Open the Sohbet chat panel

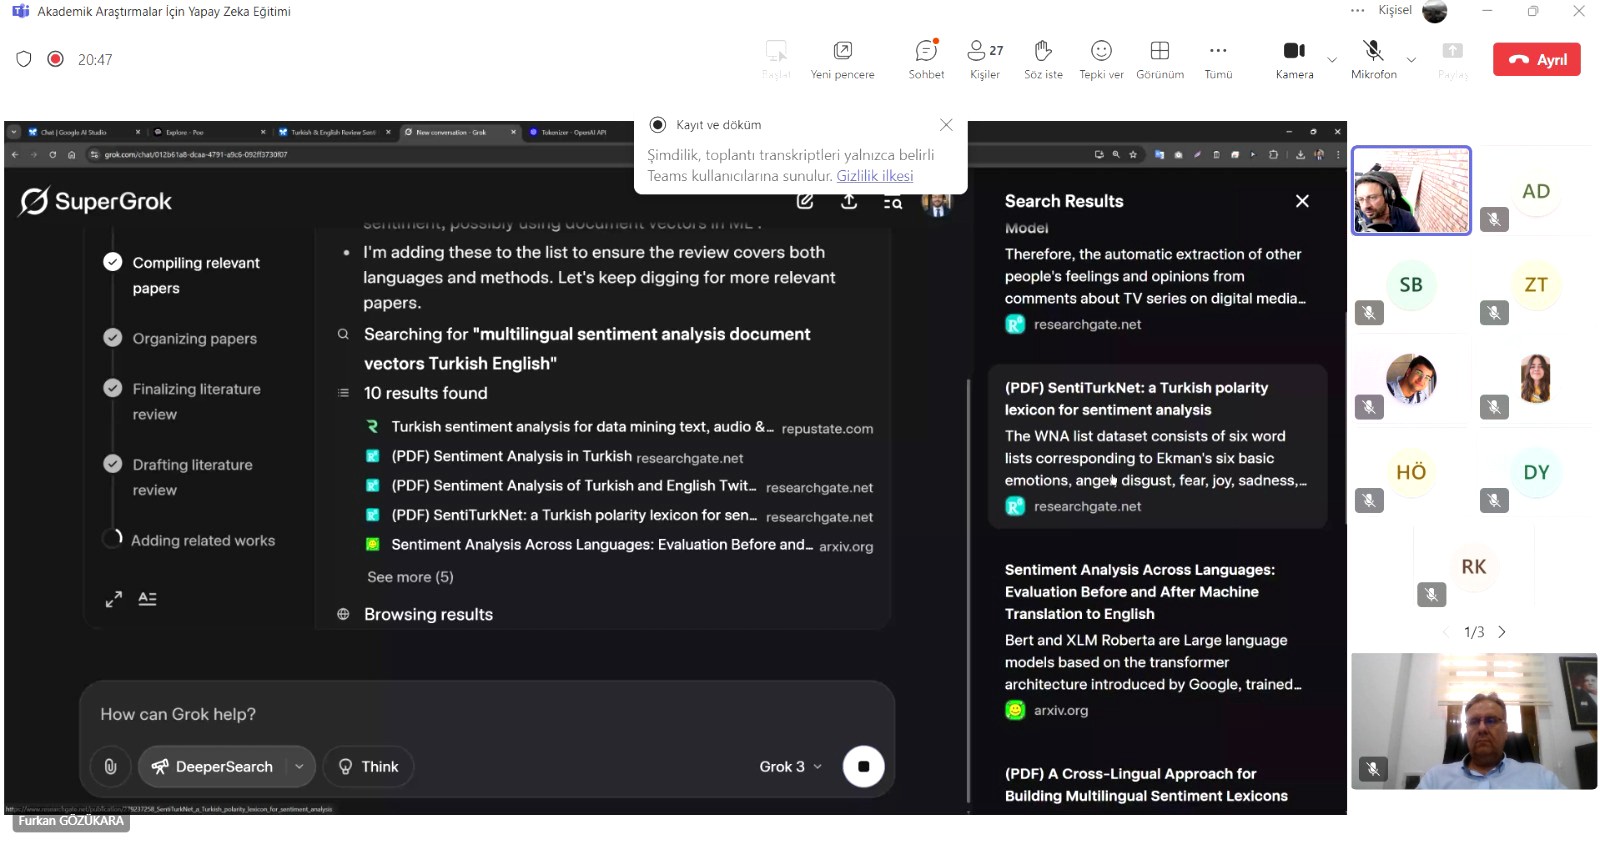(x=926, y=58)
